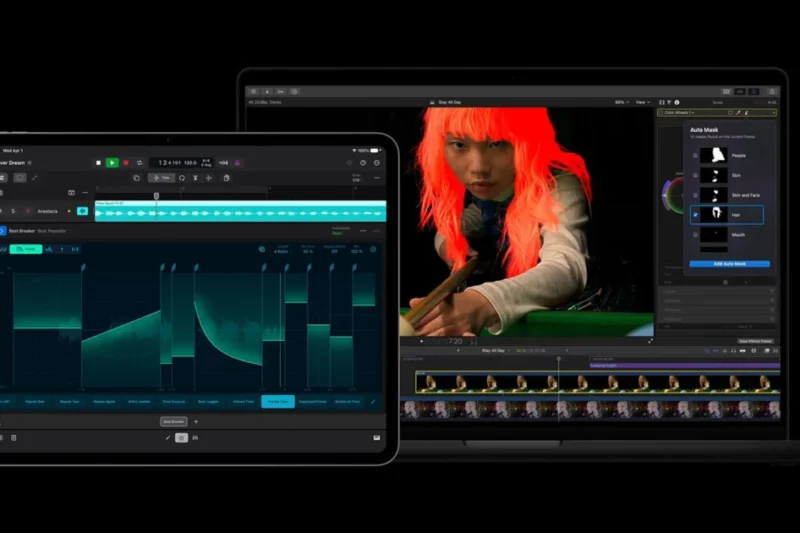
Task: Open the info inspector icon in Final Cut
Action: click(x=677, y=103)
